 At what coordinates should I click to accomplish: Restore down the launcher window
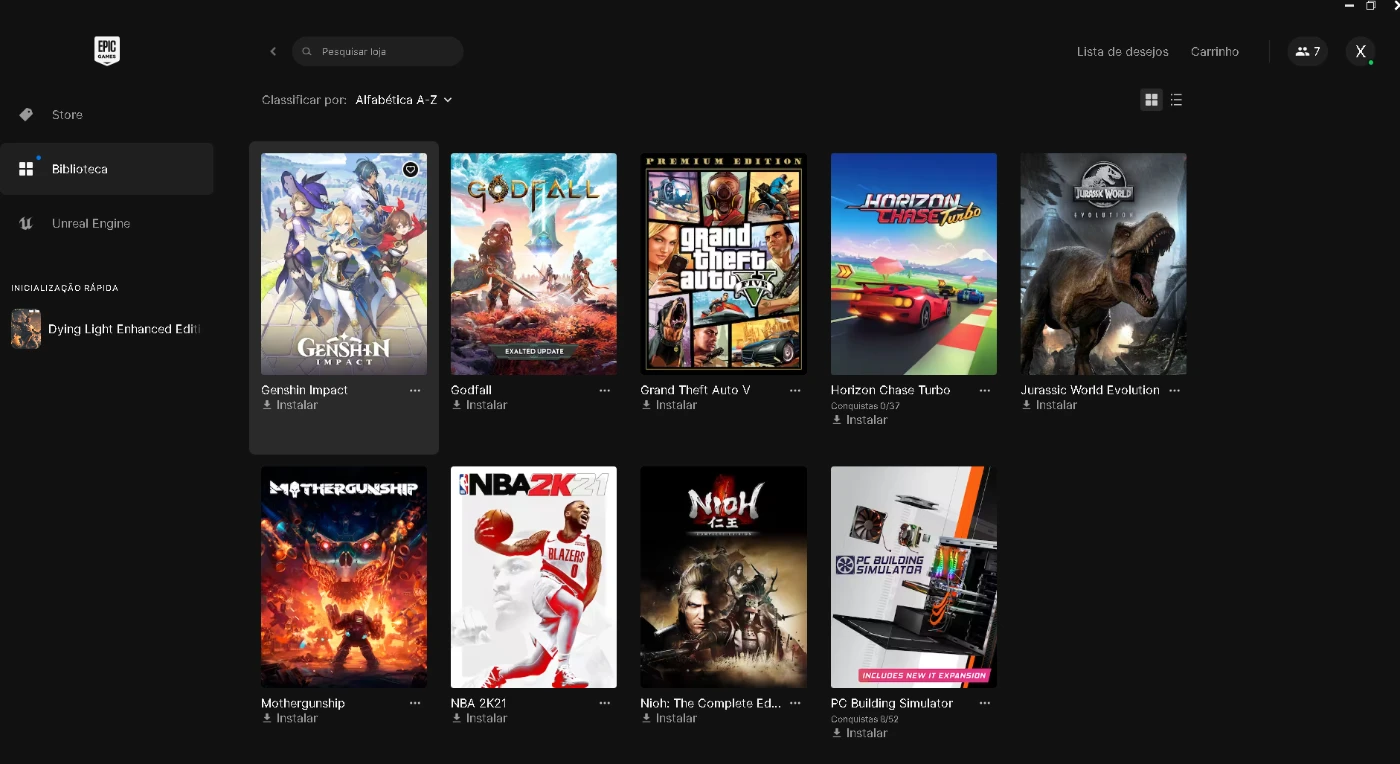pyautogui.click(x=1371, y=6)
